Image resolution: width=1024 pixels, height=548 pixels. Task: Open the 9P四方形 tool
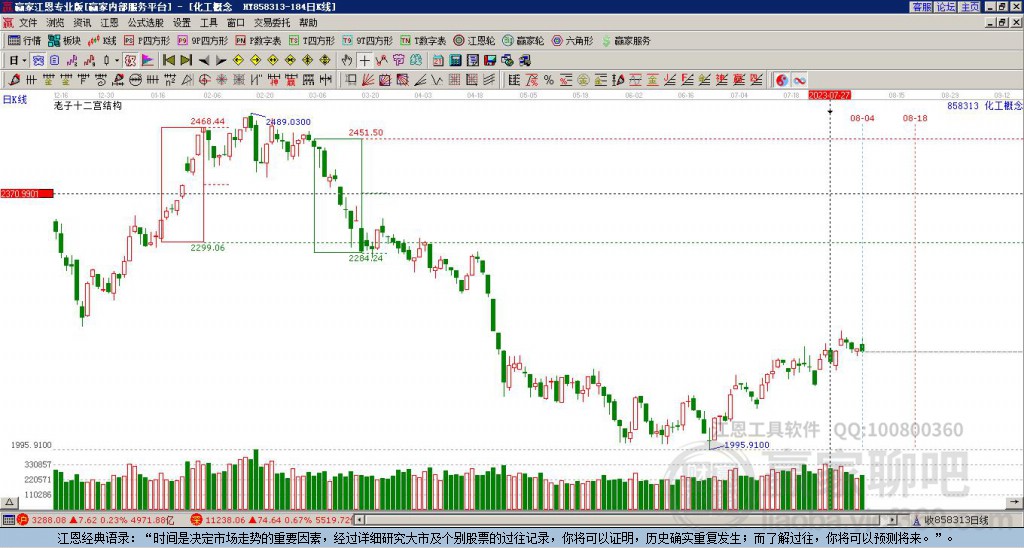pos(203,40)
